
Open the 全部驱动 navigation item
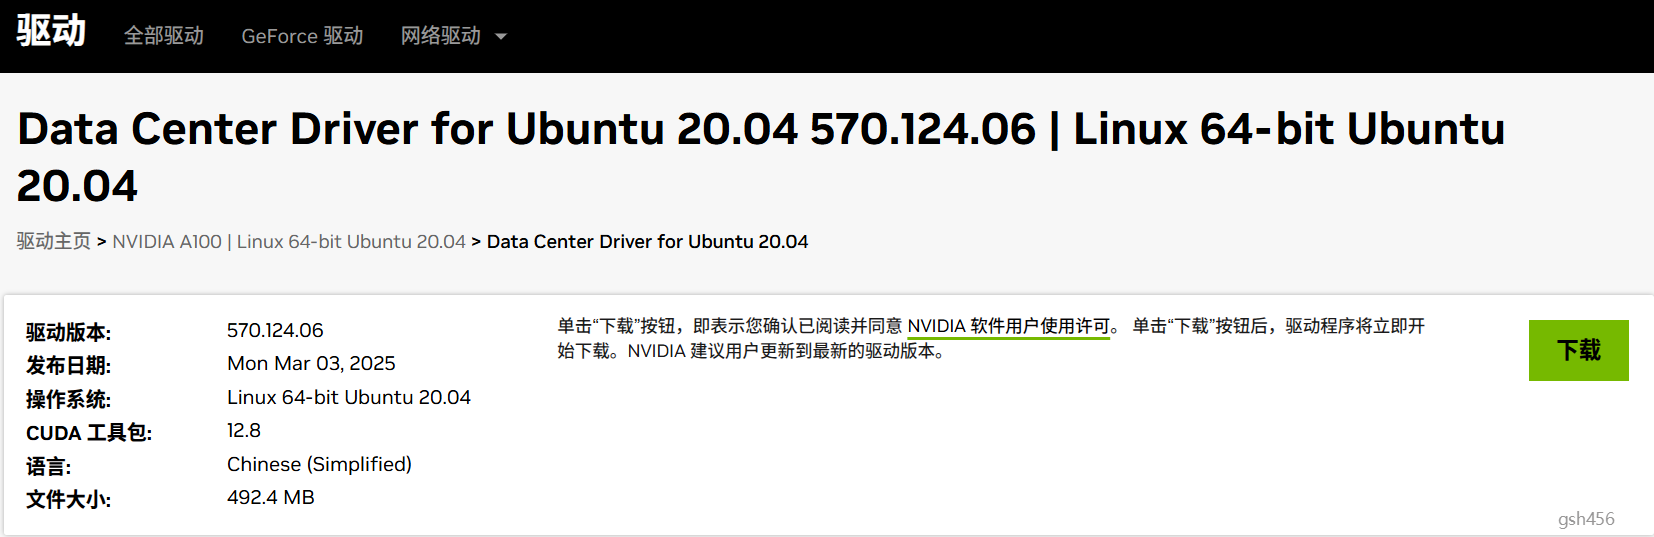click(163, 36)
